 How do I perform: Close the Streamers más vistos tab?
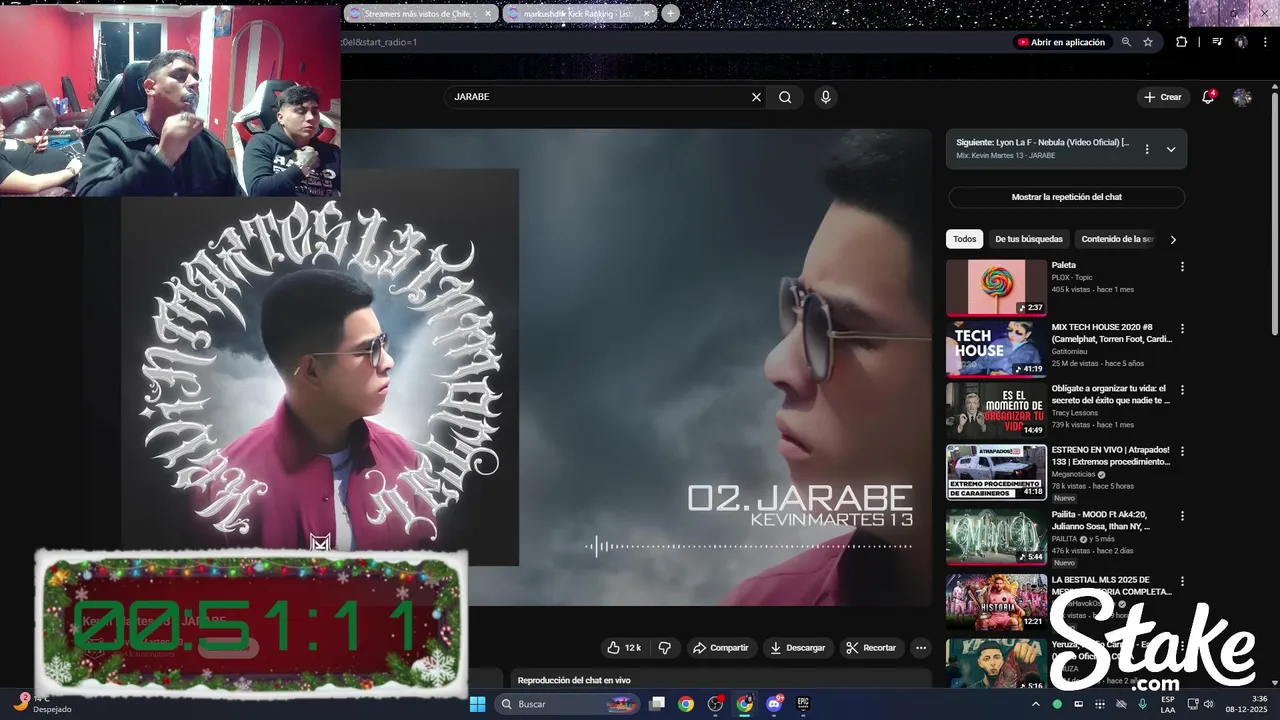tap(488, 14)
